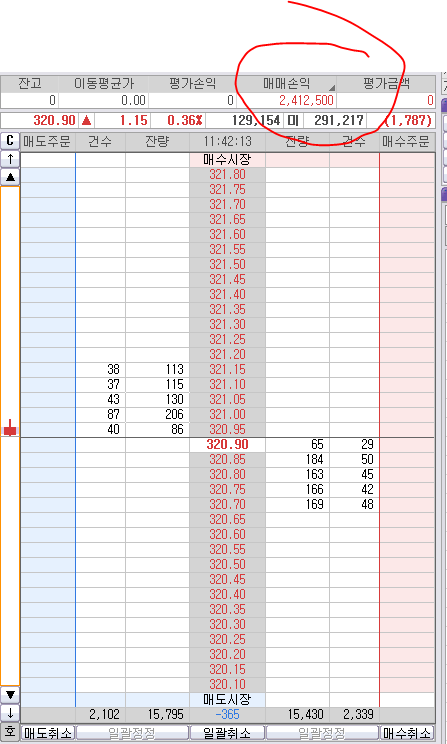Click the volume figure 129,154
The image size is (447, 744).
(x=256, y=120)
